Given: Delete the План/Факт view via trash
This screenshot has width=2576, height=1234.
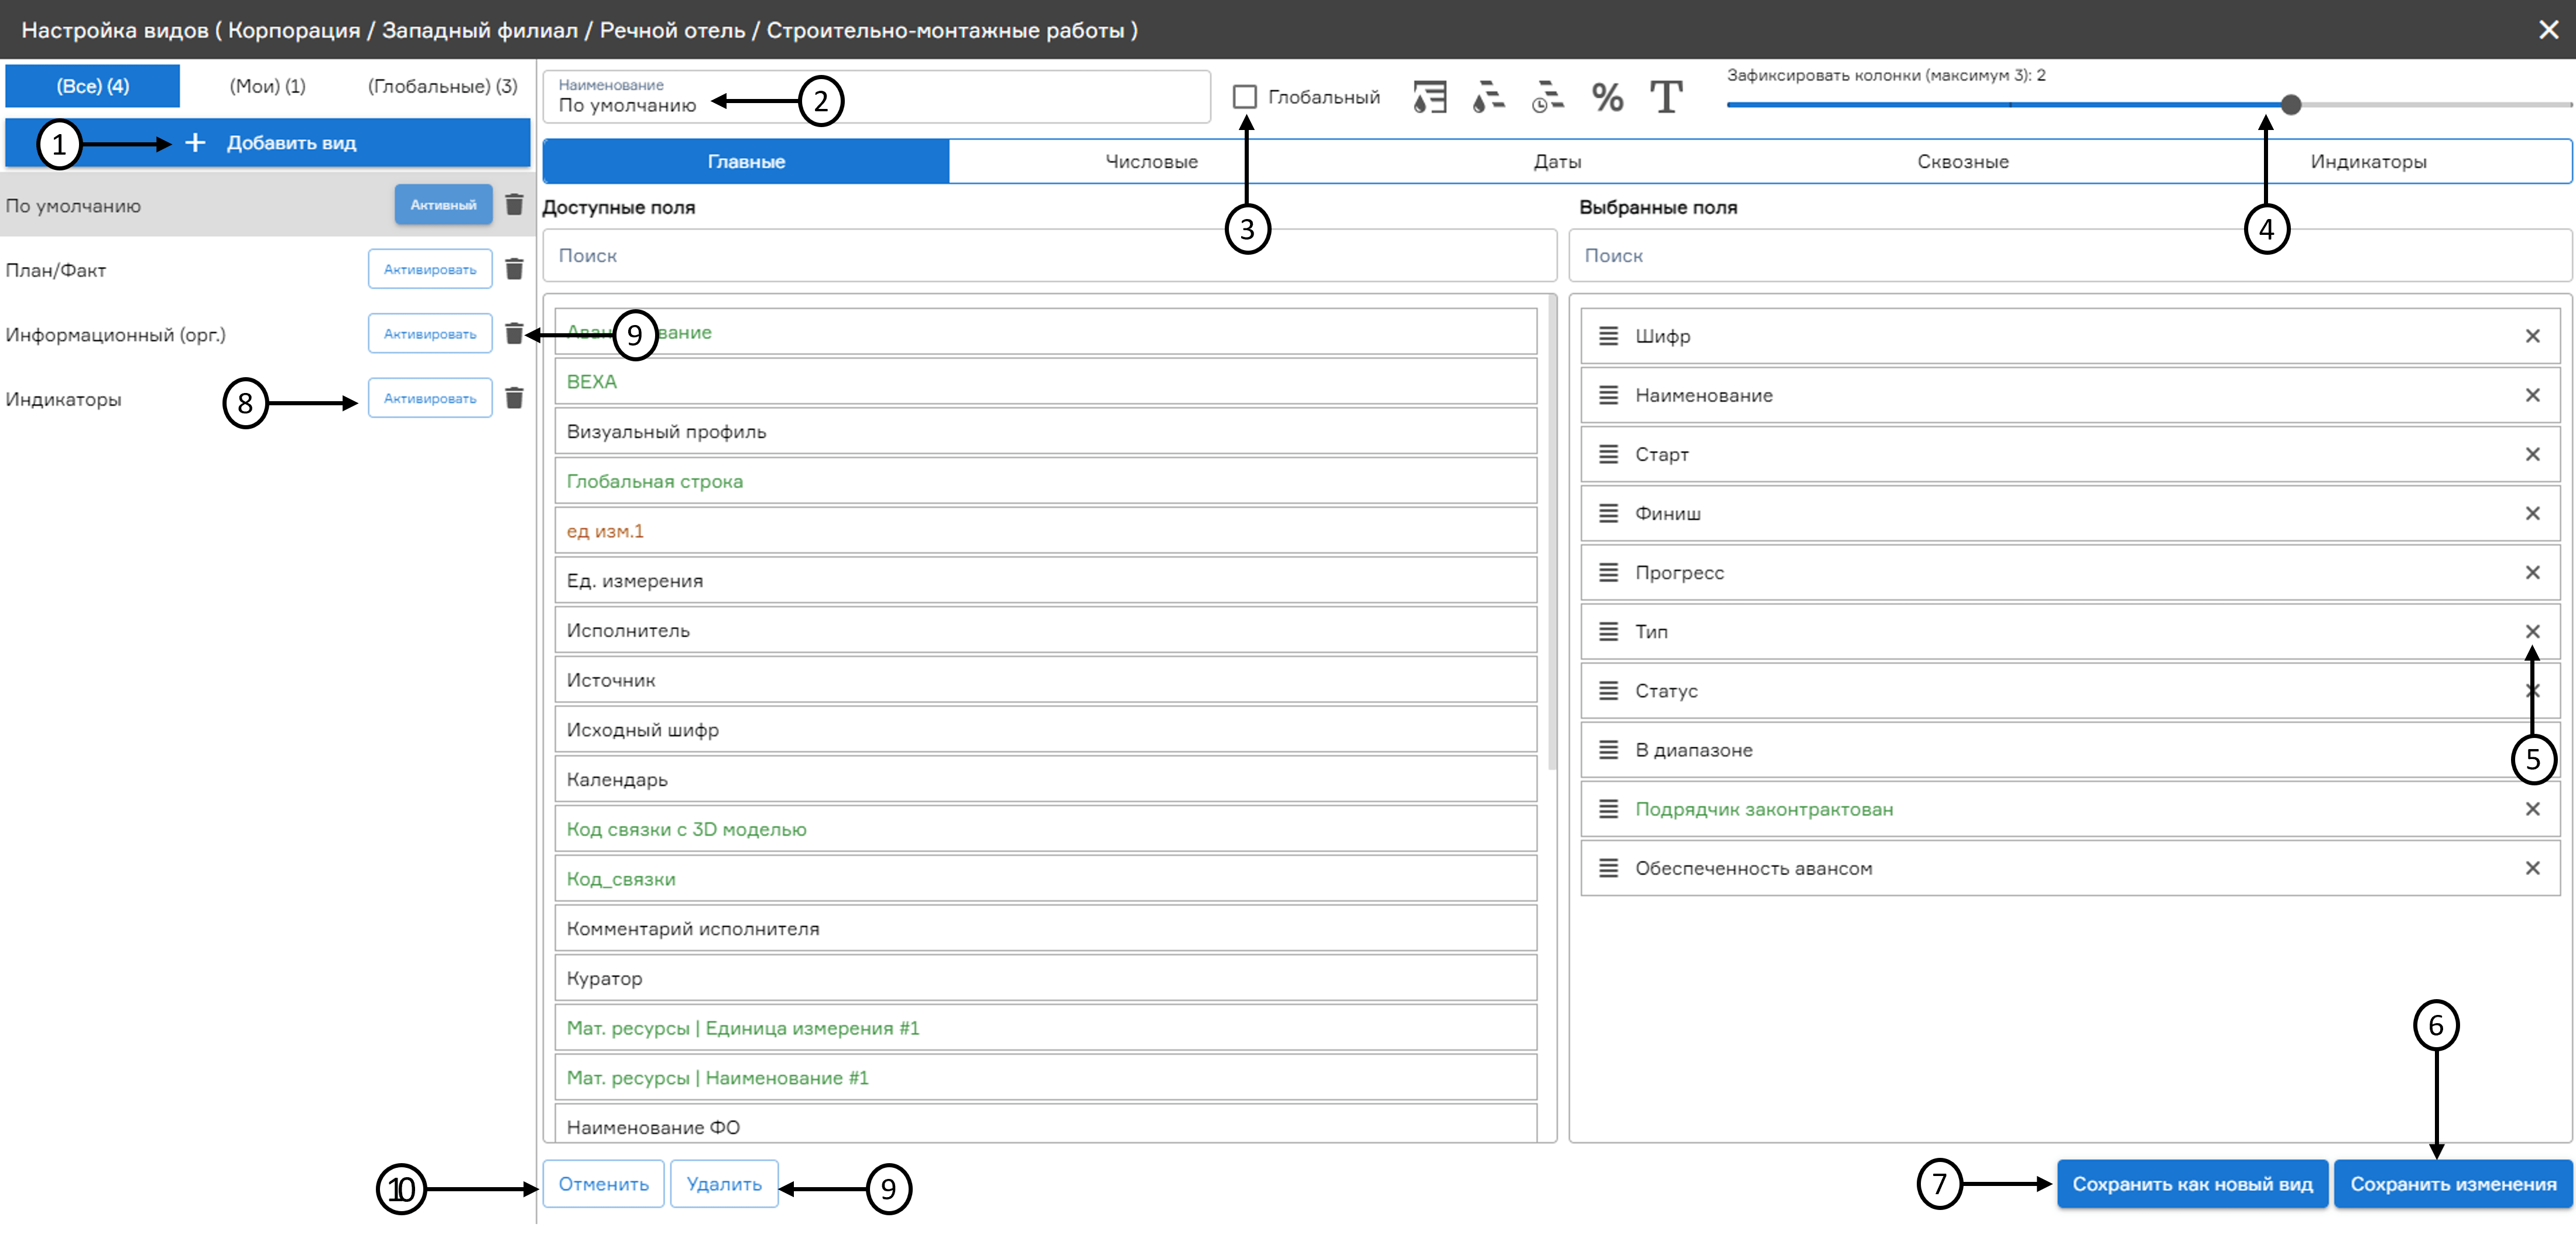Looking at the screenshot, I should pos(514,269).
